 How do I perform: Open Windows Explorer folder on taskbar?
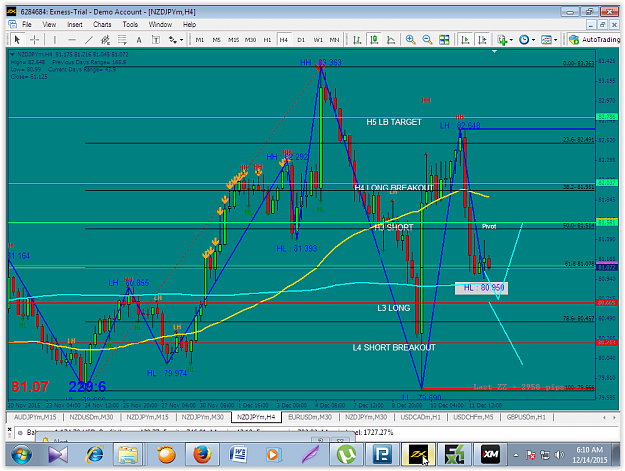point(128,454)
